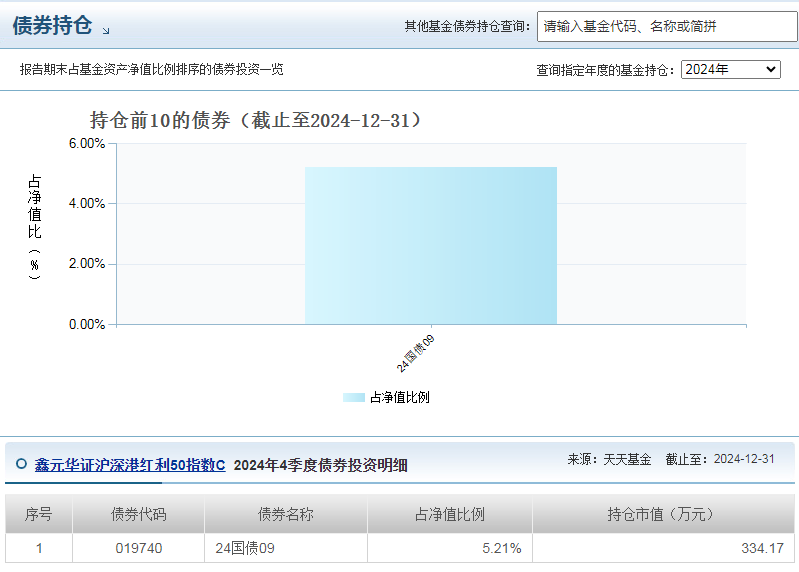Open 鑫元华证沪深港红利50指数C fund link
The image size is (799, 572).
(130, 465)
